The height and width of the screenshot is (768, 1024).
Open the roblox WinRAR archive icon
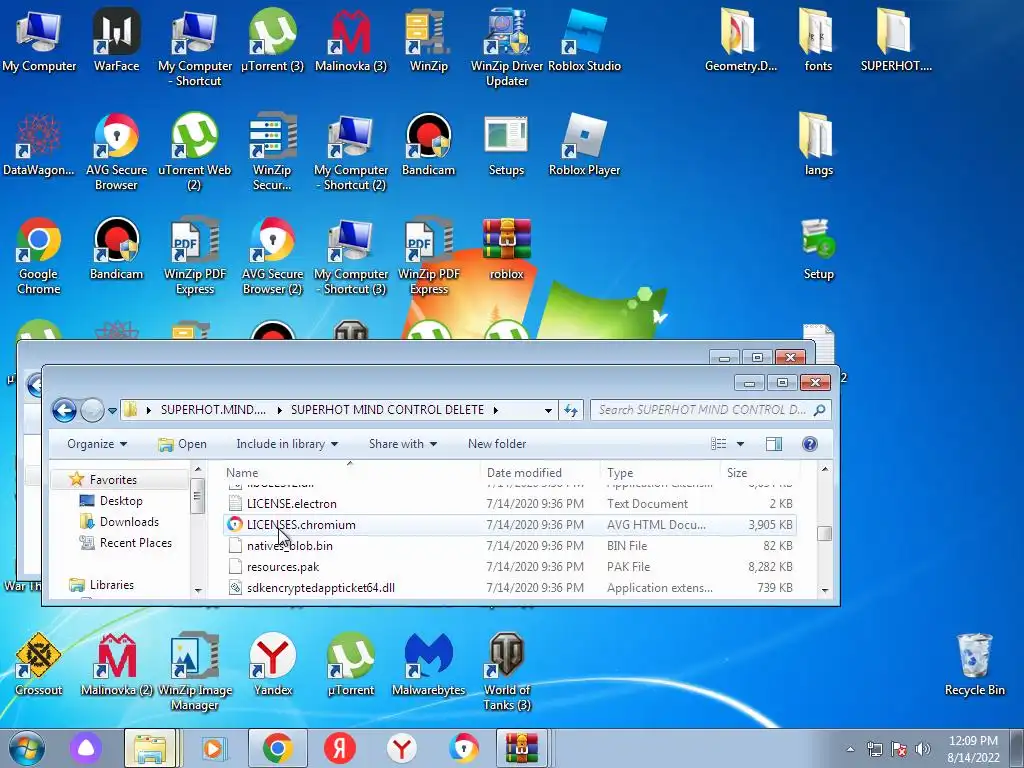pos(507,248)
